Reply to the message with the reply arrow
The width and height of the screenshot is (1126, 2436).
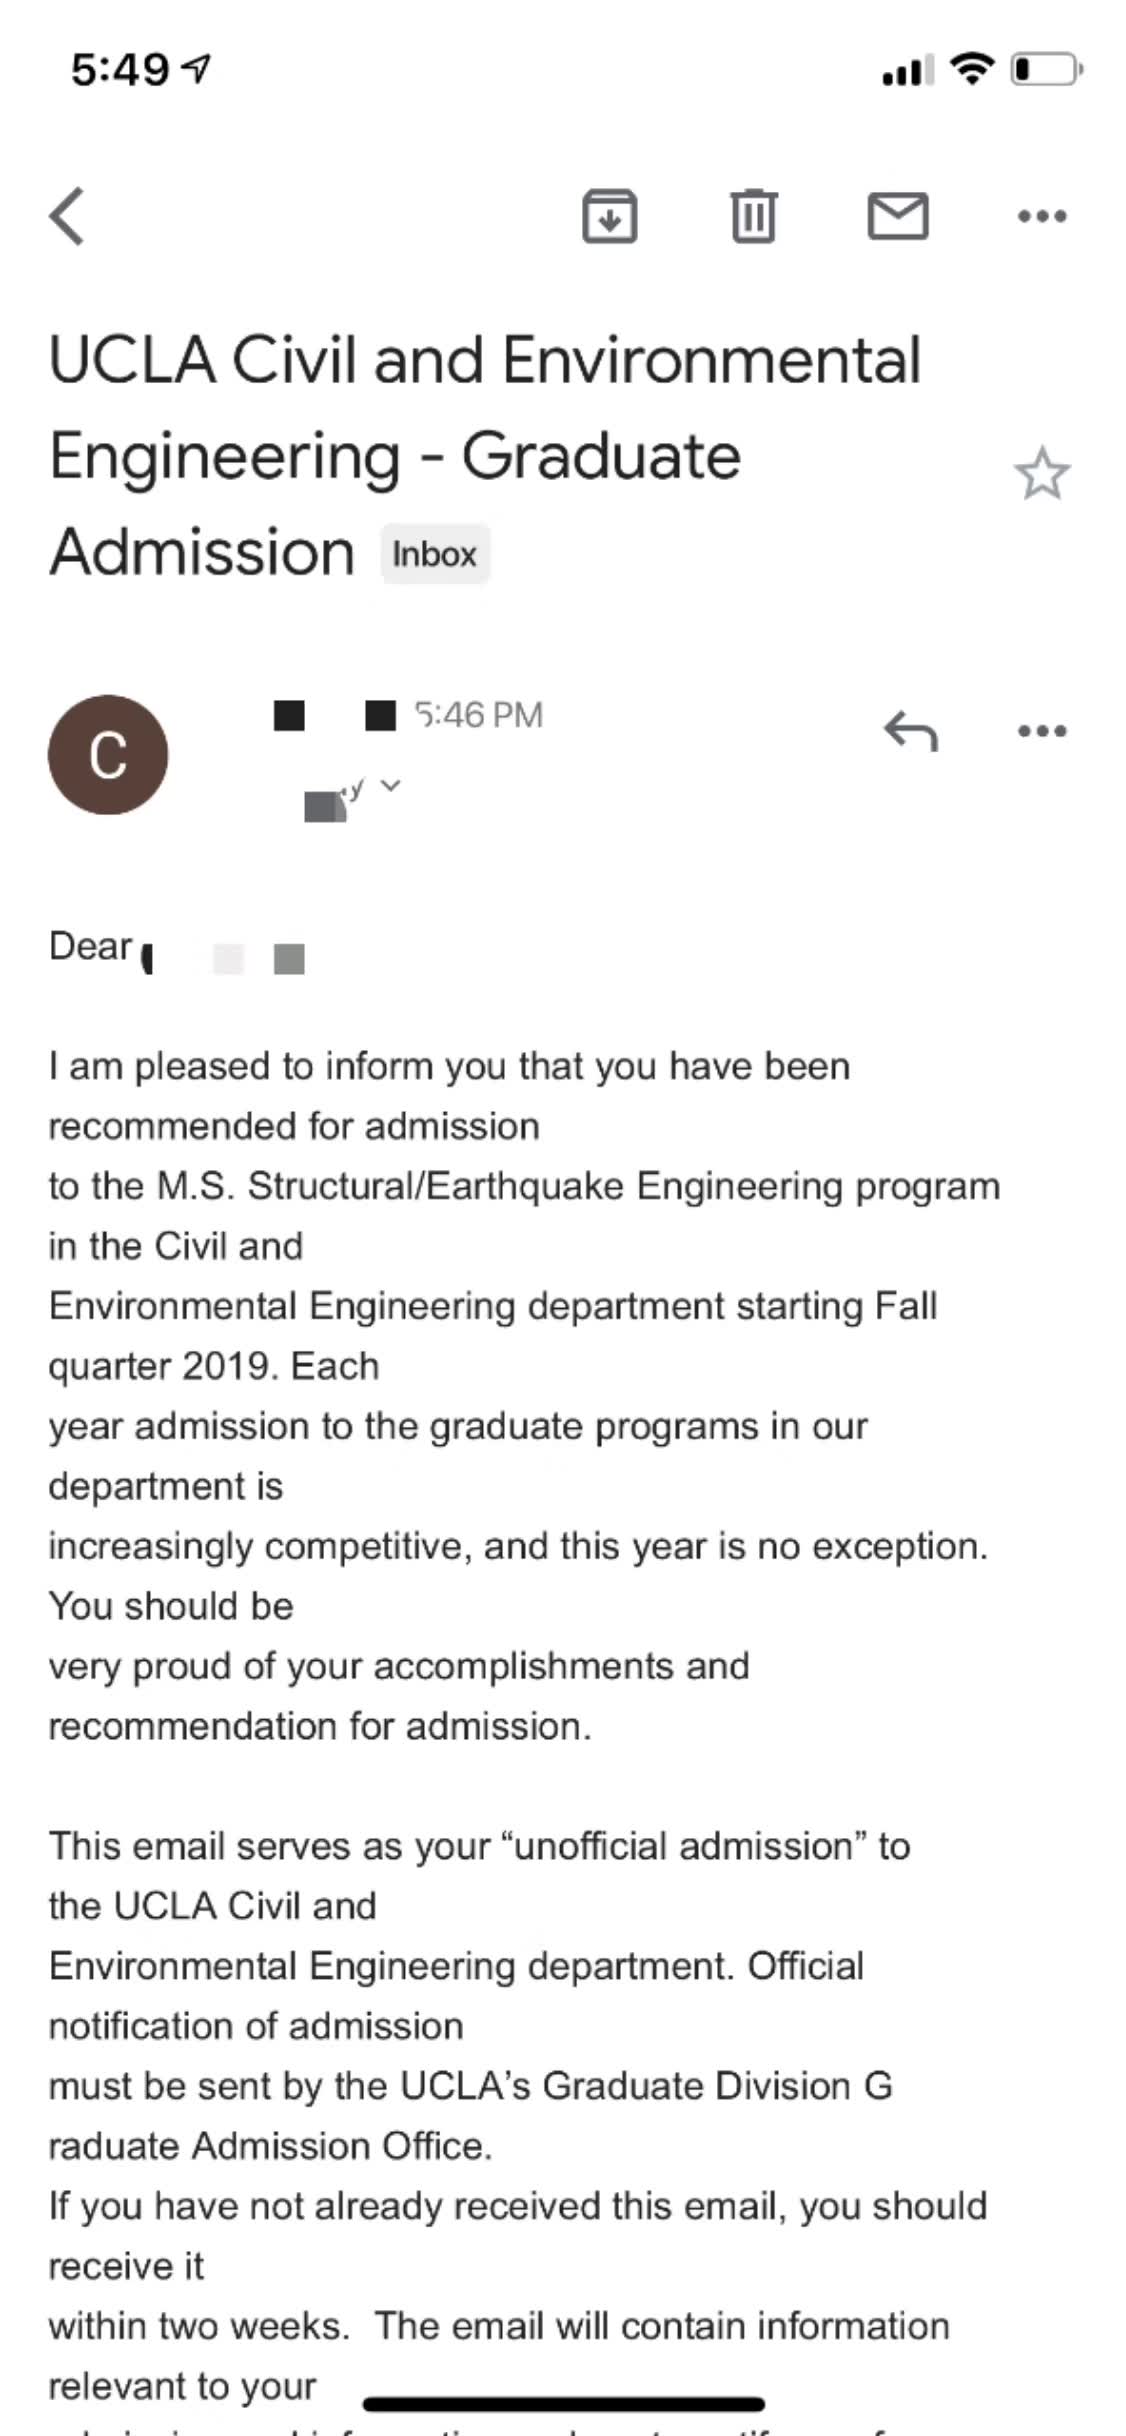coord(910,731)
